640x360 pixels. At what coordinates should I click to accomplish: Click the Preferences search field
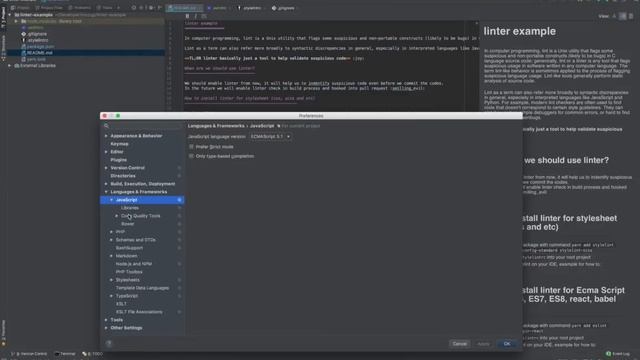[x=142, y=126]
